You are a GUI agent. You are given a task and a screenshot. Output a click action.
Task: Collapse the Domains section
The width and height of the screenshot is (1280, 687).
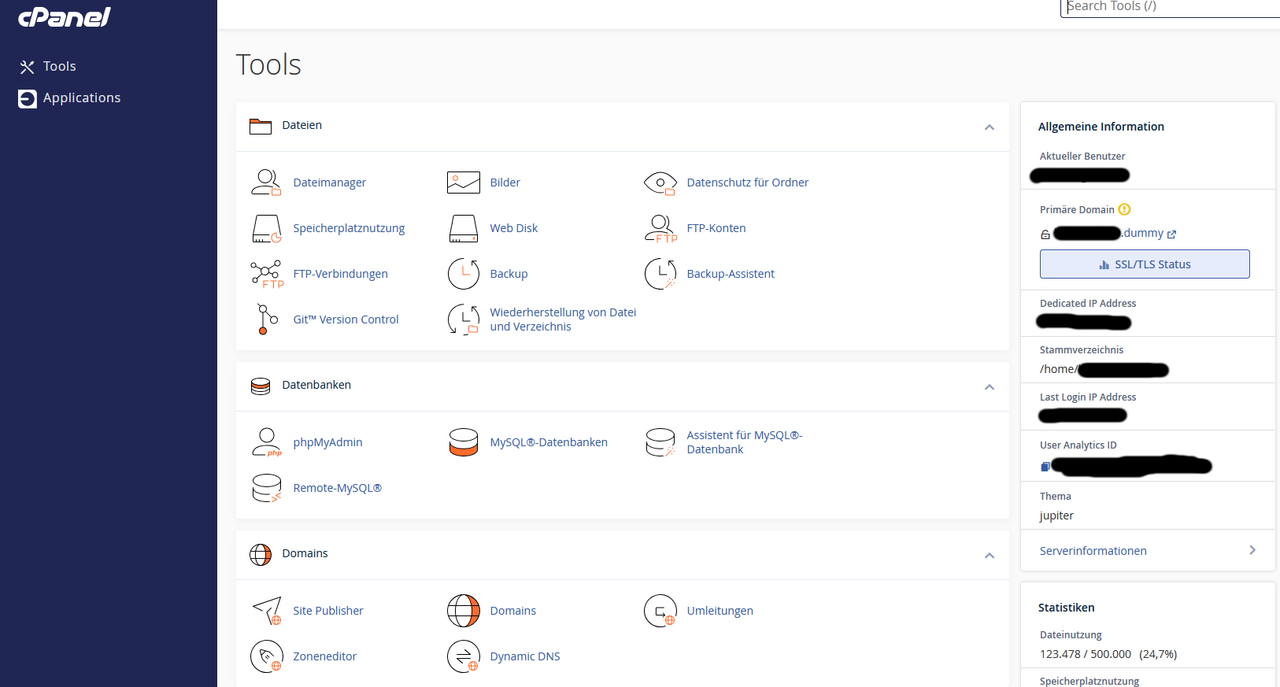coord(989,555)
